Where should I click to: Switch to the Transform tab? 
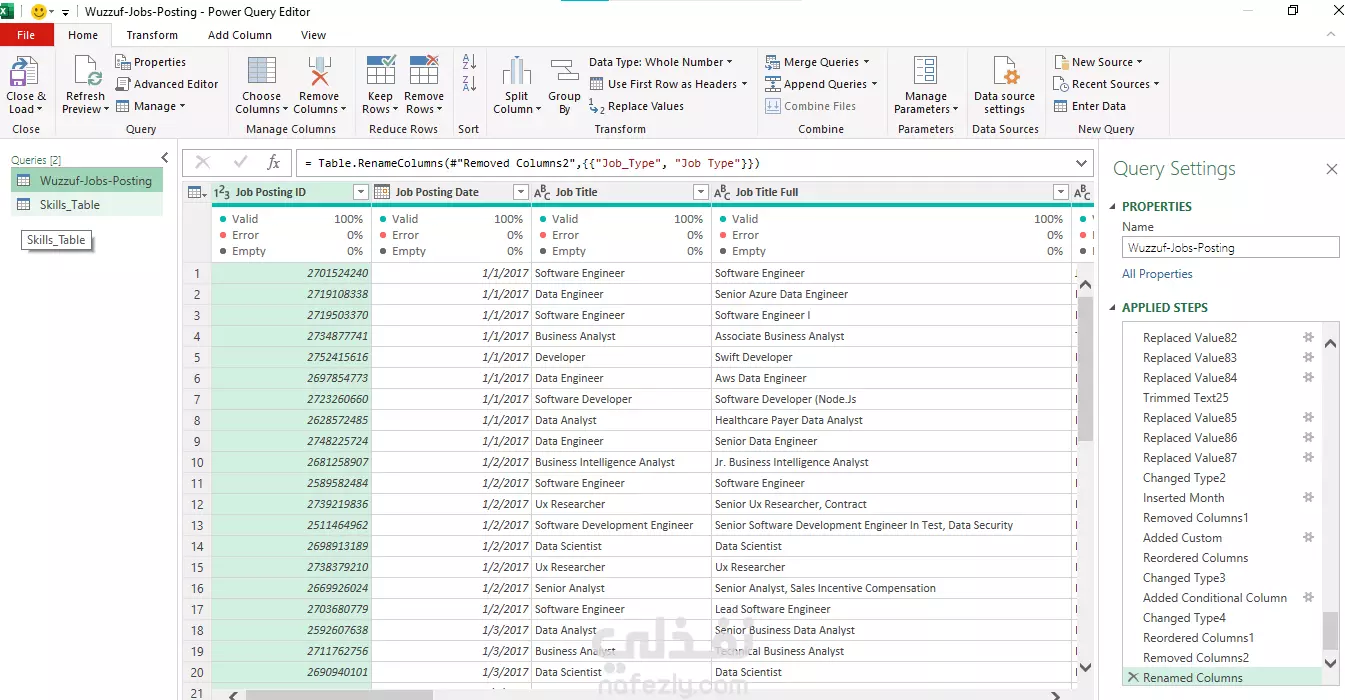tap(152, 35)
